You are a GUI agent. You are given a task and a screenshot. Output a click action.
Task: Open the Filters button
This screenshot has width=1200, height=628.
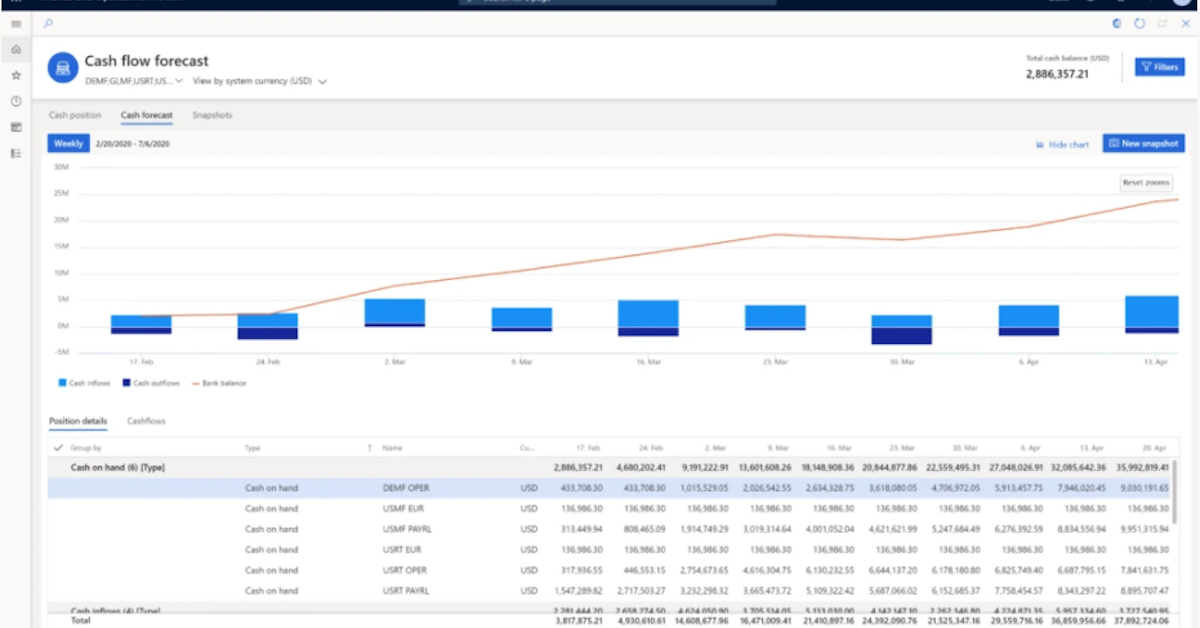(1159, 67)
